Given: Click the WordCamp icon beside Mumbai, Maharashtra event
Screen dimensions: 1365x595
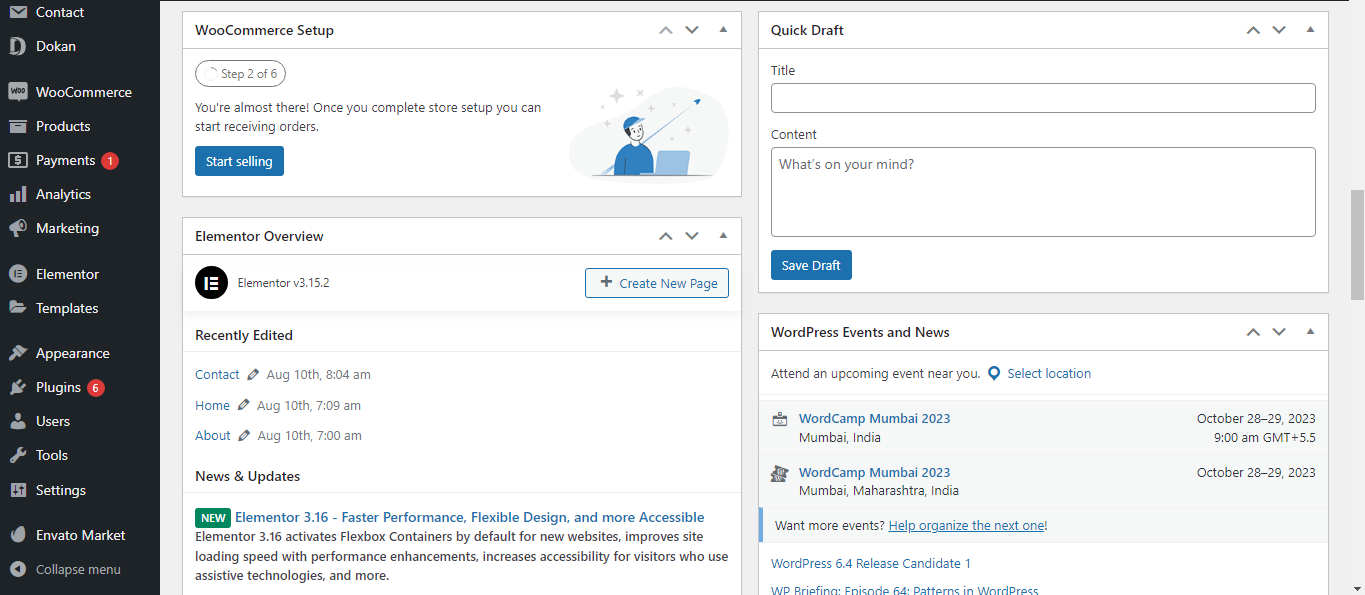Looking at the screenshot, I should [780, 474].
